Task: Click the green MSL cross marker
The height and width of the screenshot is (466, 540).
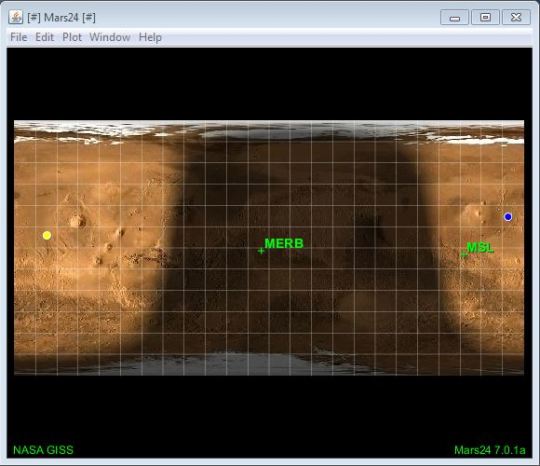Action: tap(464, 255)
